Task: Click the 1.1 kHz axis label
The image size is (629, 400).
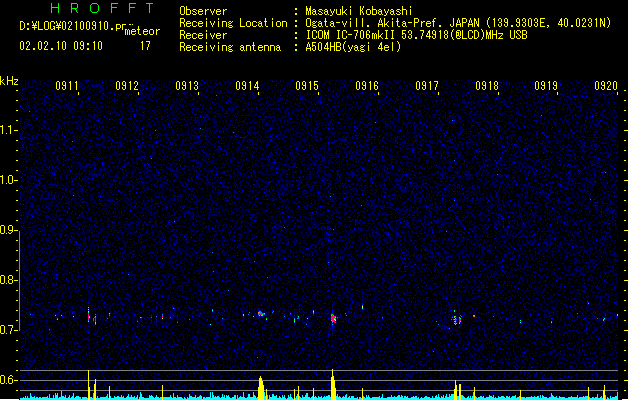Action: point(8,130)
